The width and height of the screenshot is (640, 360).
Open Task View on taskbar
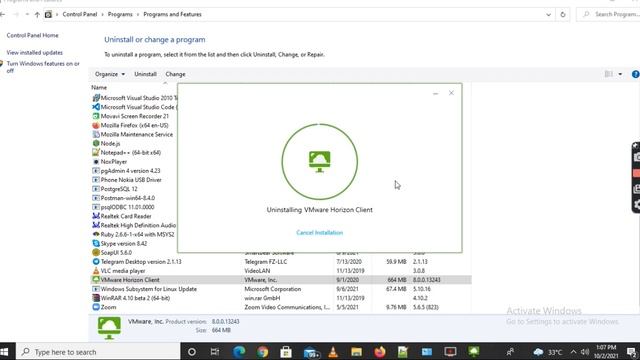pyautogui.click(x=215, y=352)
